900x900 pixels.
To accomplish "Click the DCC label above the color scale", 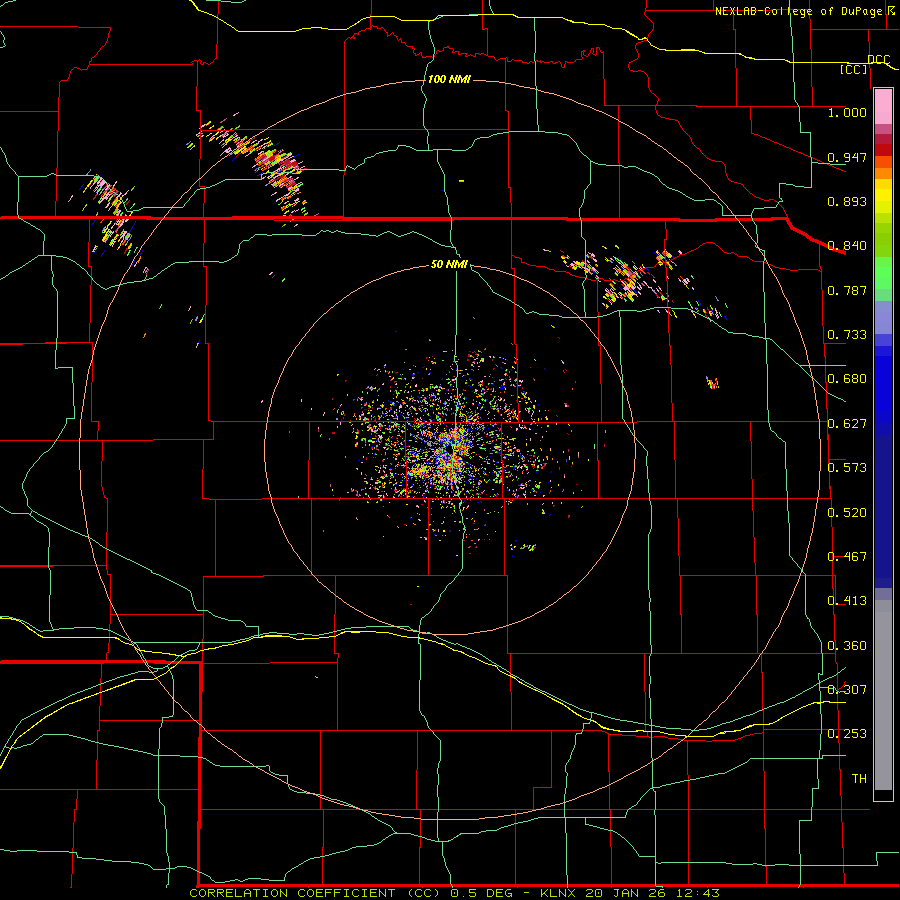I will (878, 60).
